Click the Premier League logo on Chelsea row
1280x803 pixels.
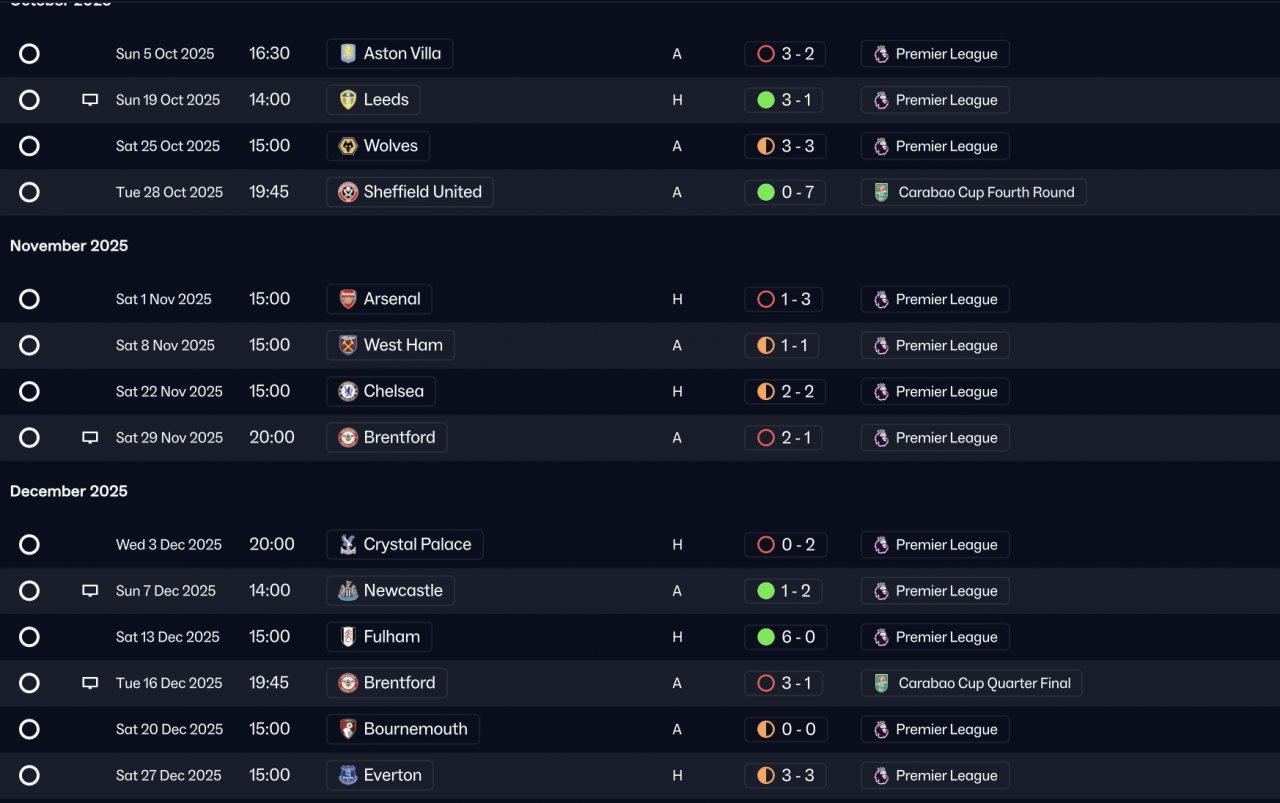coord(881,392)
